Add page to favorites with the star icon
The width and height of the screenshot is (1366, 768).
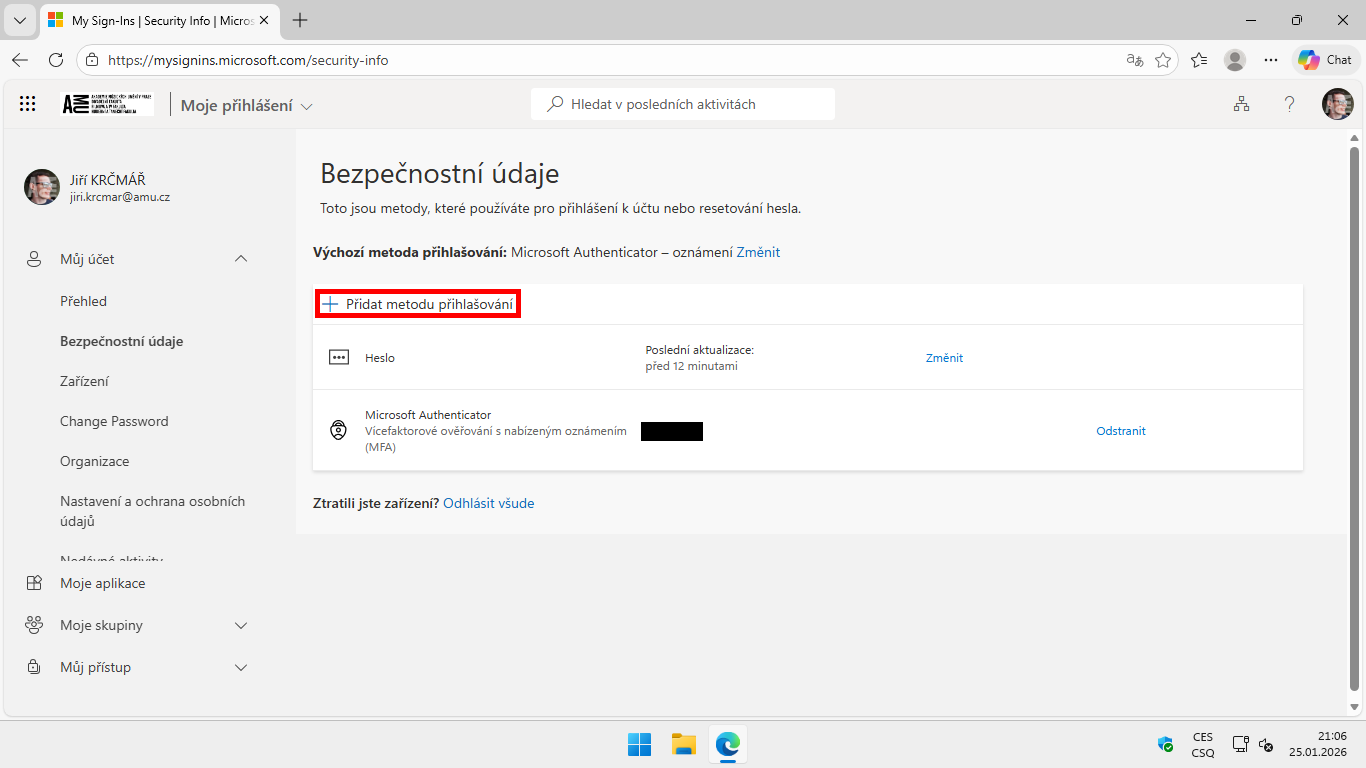point(1163,59)
